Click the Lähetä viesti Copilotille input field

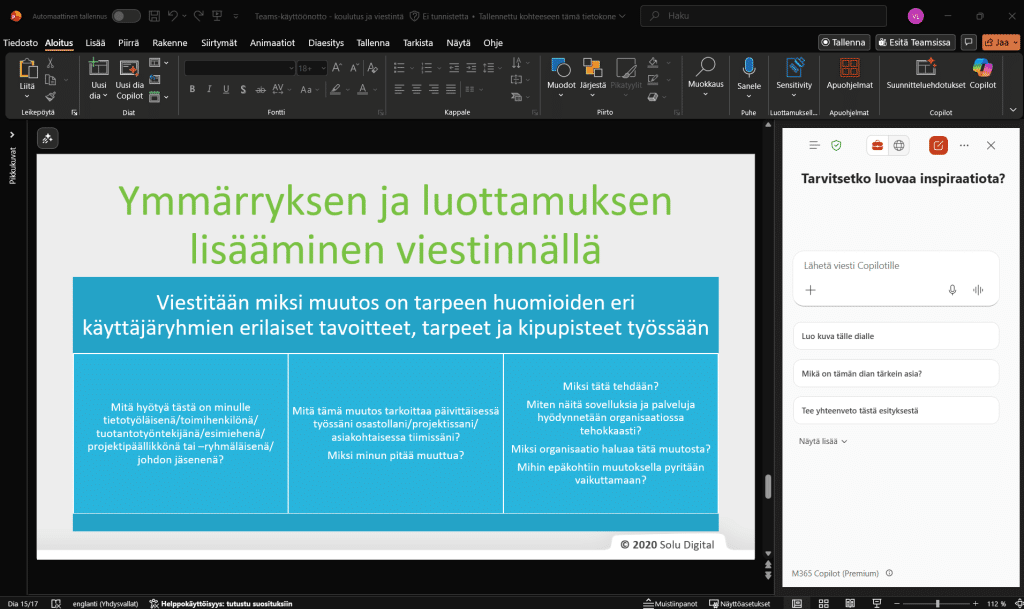click(x=880, y=266)
